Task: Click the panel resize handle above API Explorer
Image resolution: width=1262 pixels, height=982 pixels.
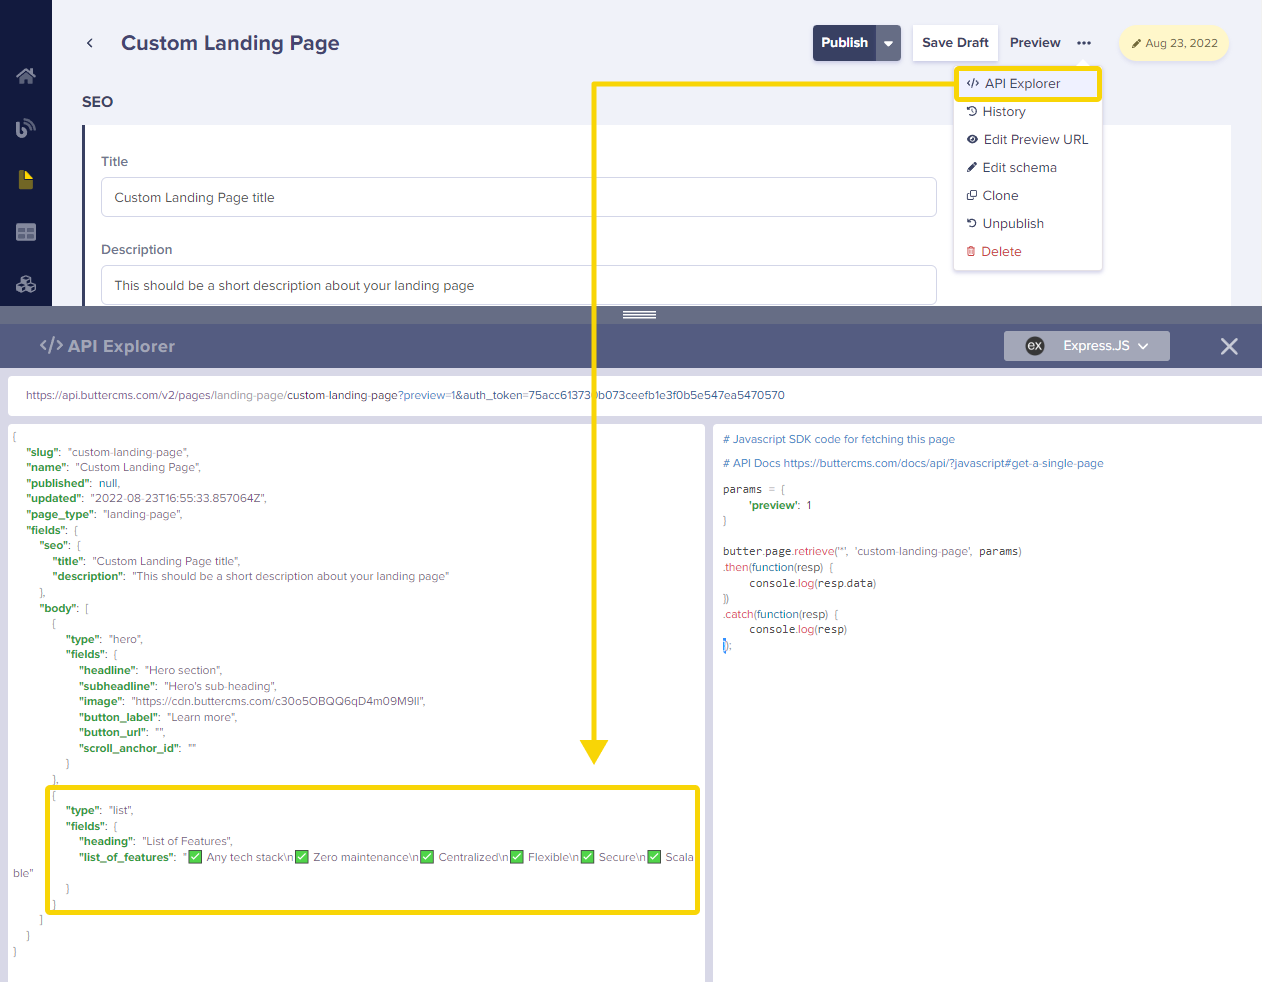Action: [x=639, y=315]
